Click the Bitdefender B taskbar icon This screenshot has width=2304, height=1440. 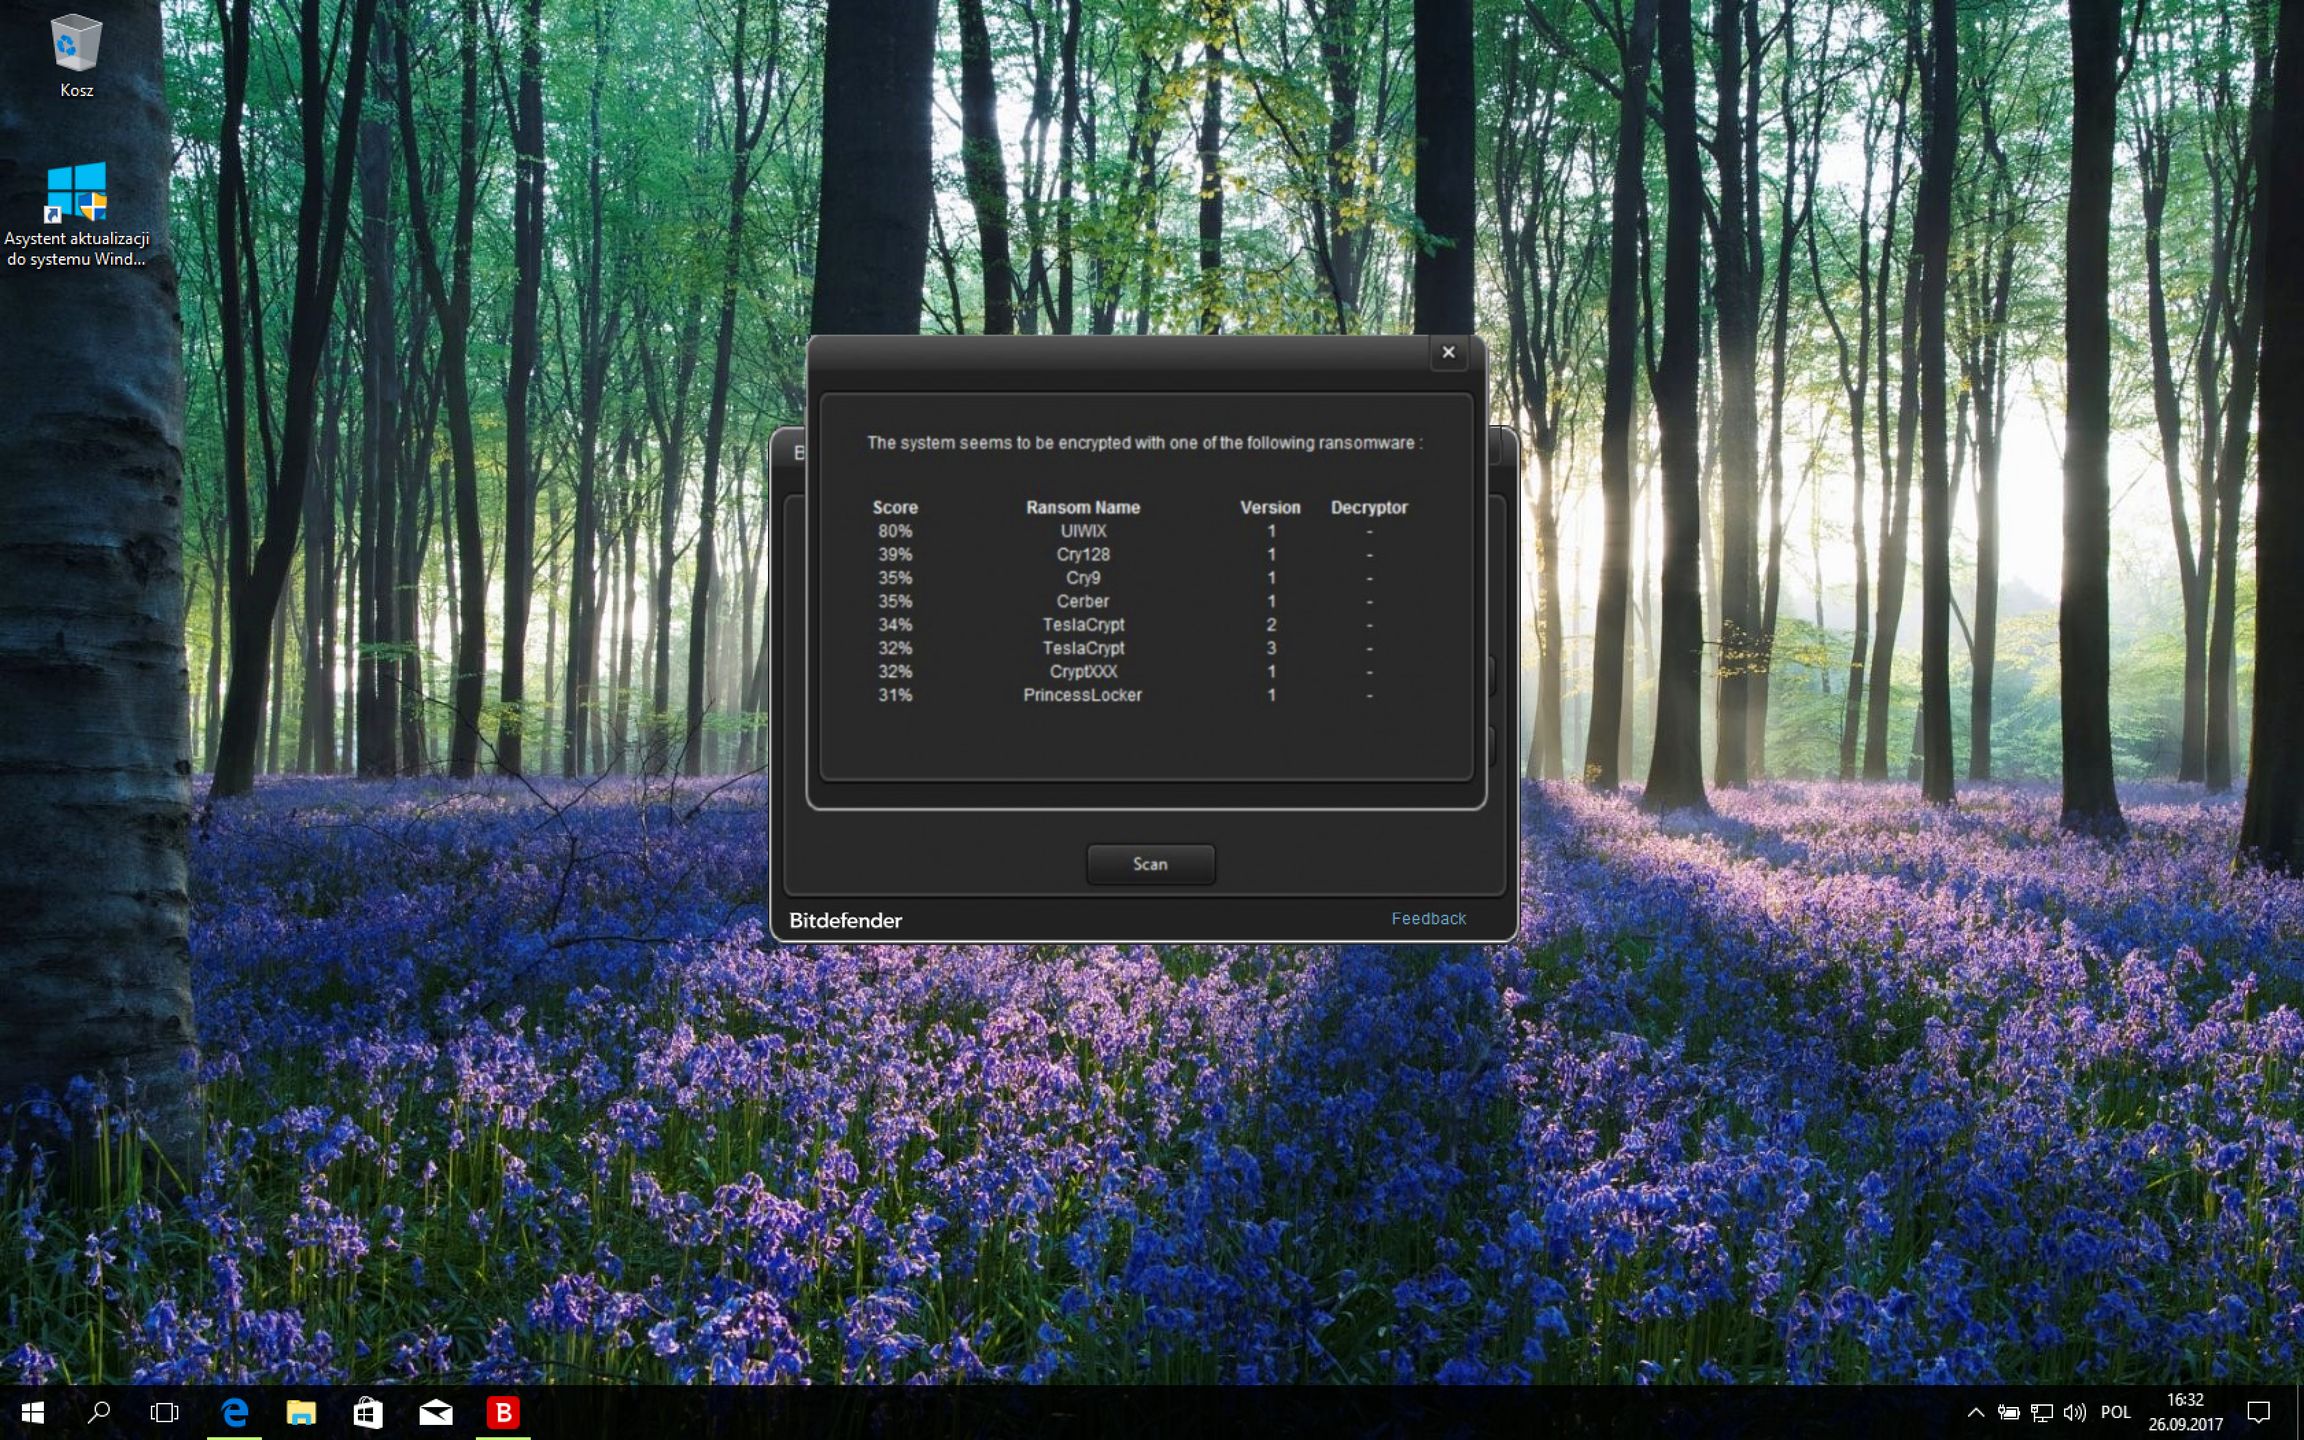pyautogui.click(x=503, y=1412)
